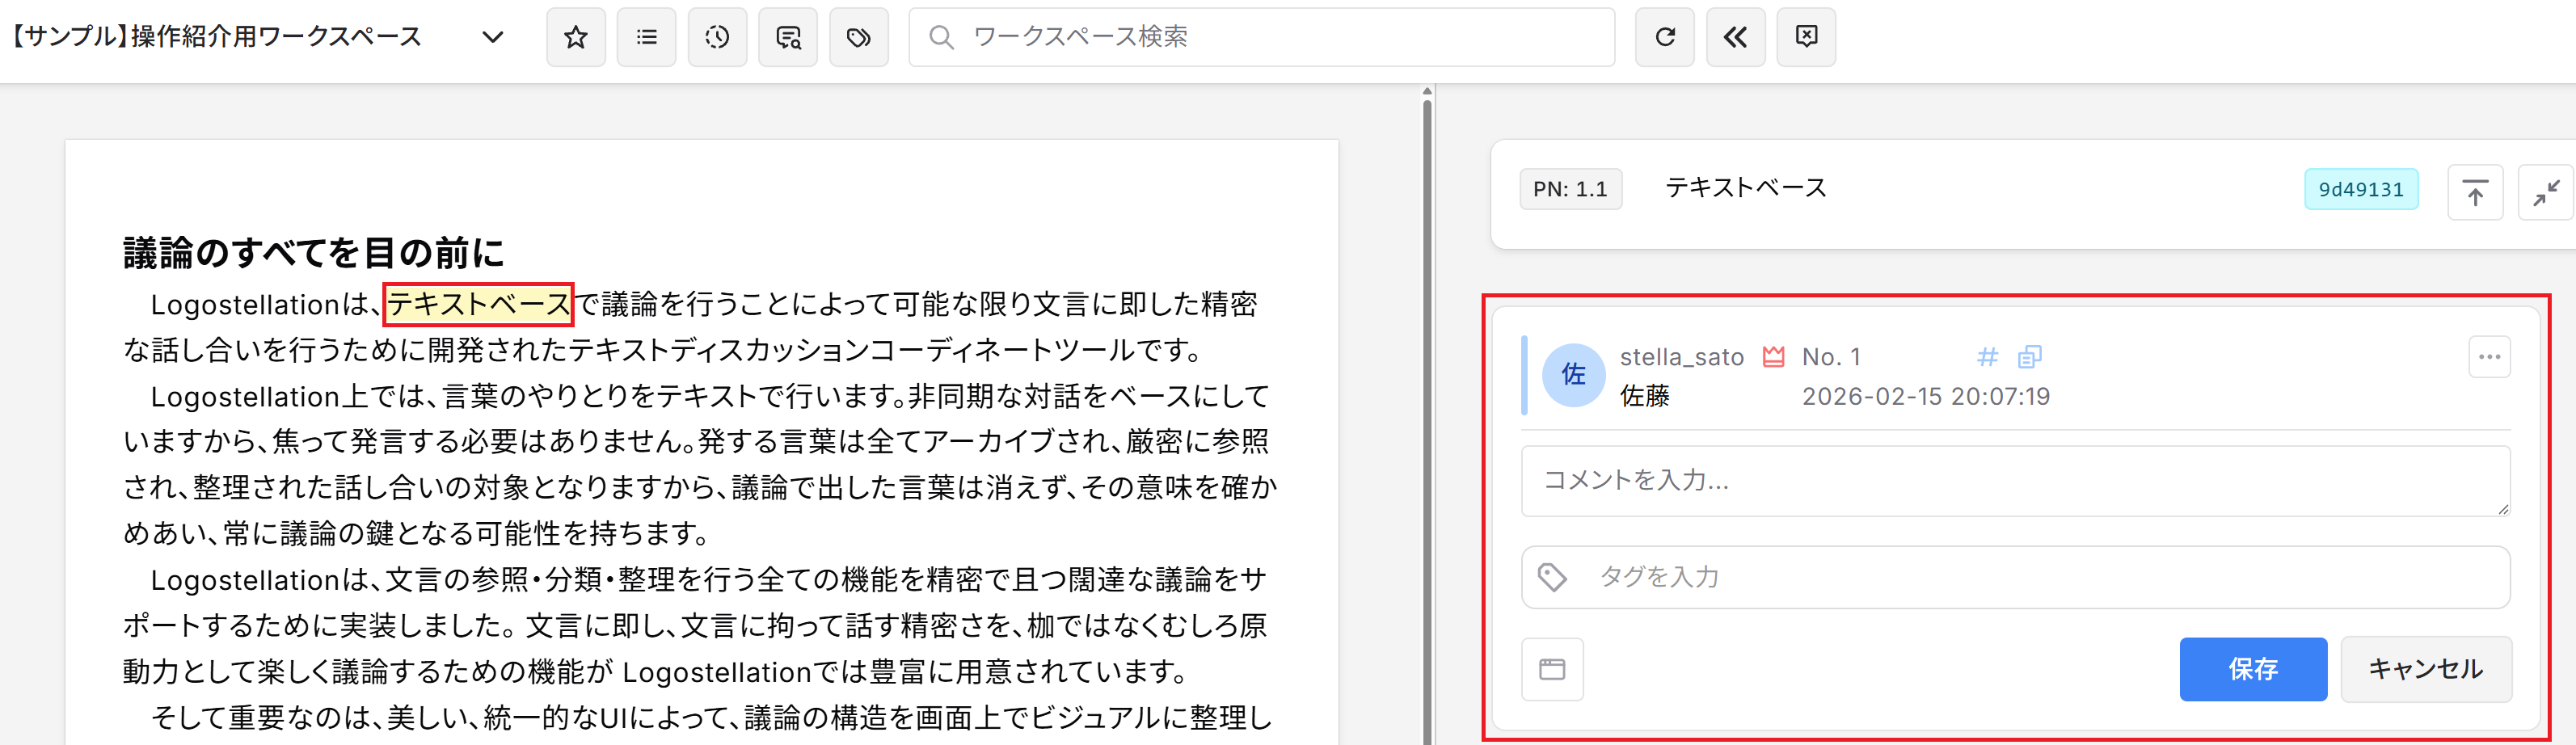Open the history clock icon
This screenshot has width=2576, height=745.
717,37
